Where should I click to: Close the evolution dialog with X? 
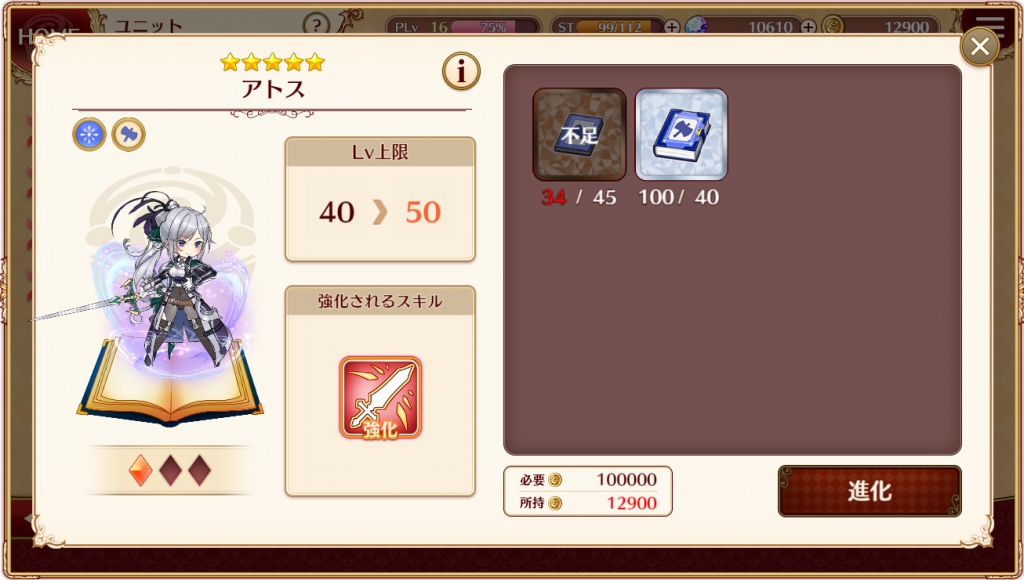(x=980, y=46)
